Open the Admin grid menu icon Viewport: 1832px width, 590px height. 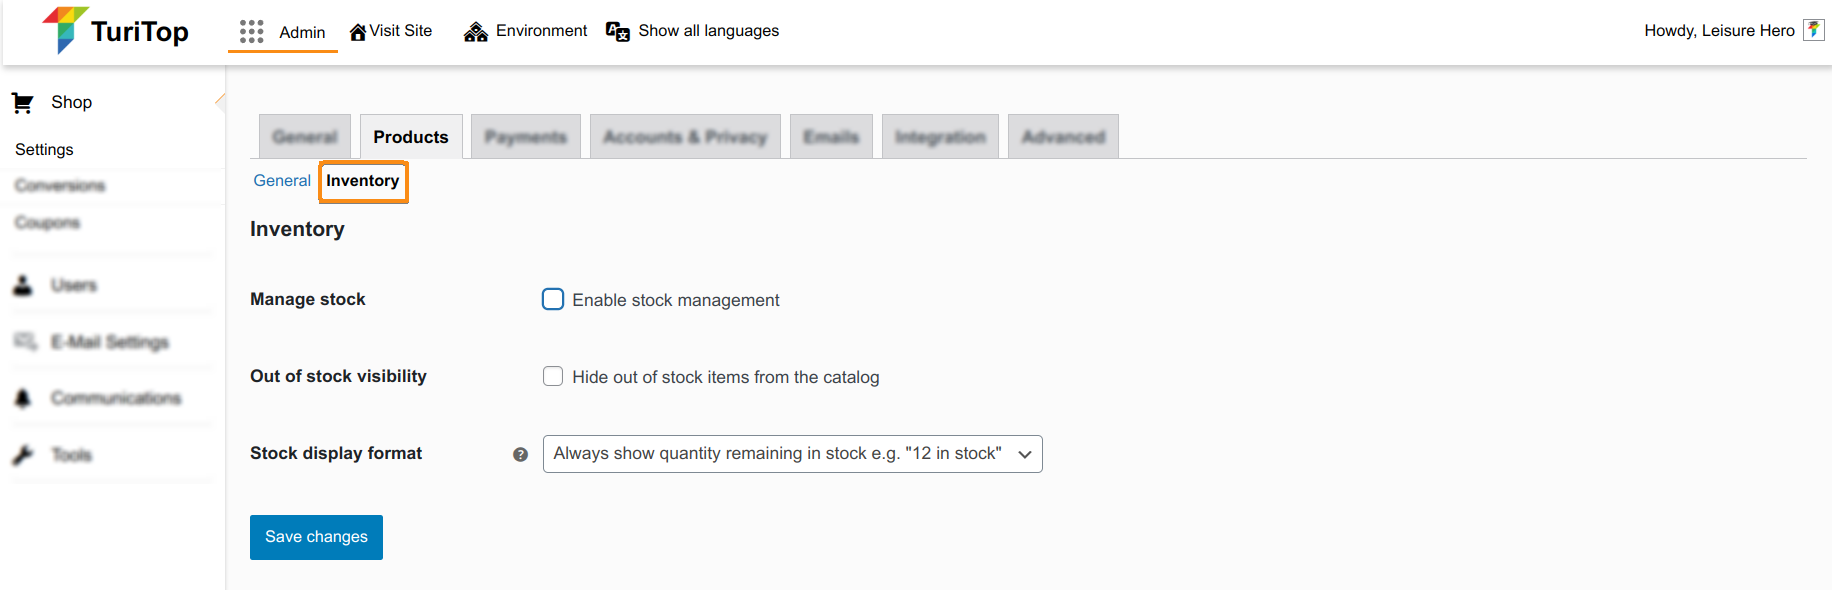pos(251,32)
